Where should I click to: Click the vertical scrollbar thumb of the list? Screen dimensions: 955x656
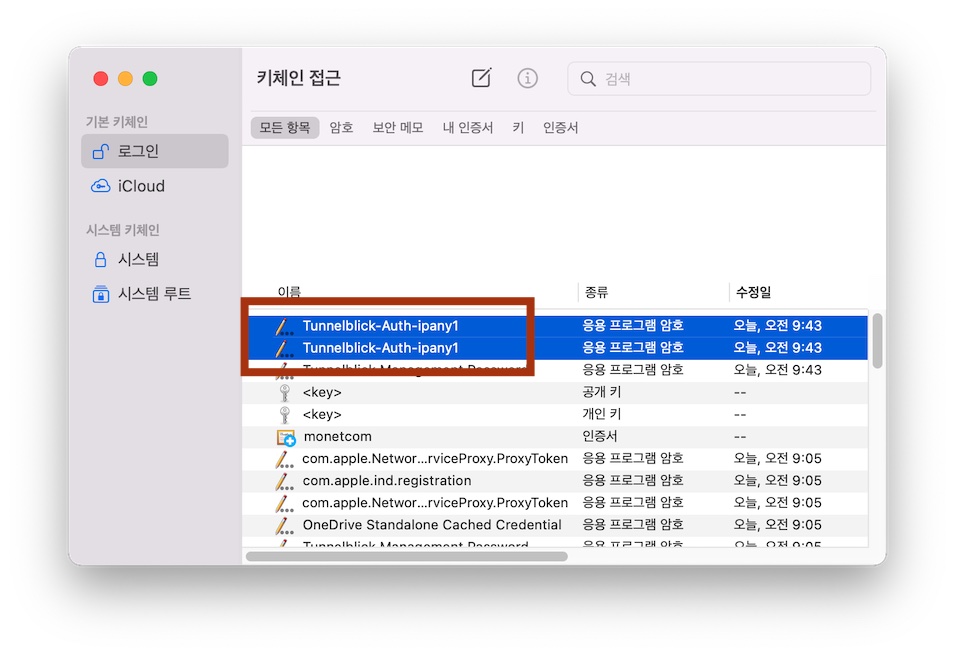[877, 340]
